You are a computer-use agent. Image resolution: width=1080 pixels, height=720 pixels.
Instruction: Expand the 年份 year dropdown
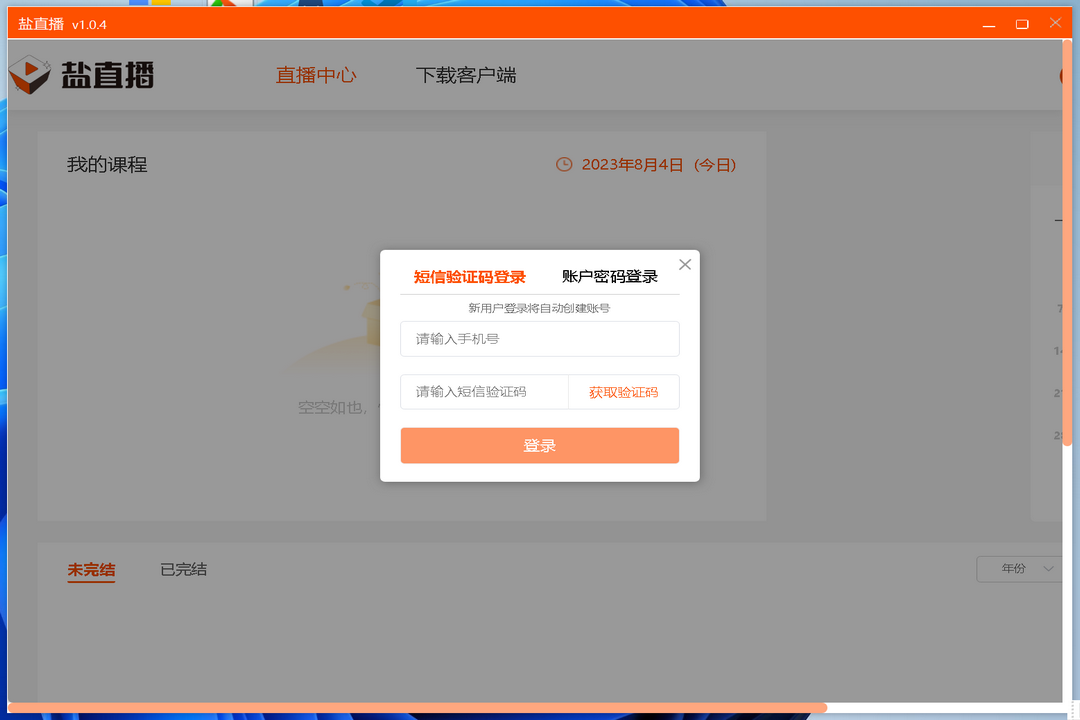pos(1019,569)
